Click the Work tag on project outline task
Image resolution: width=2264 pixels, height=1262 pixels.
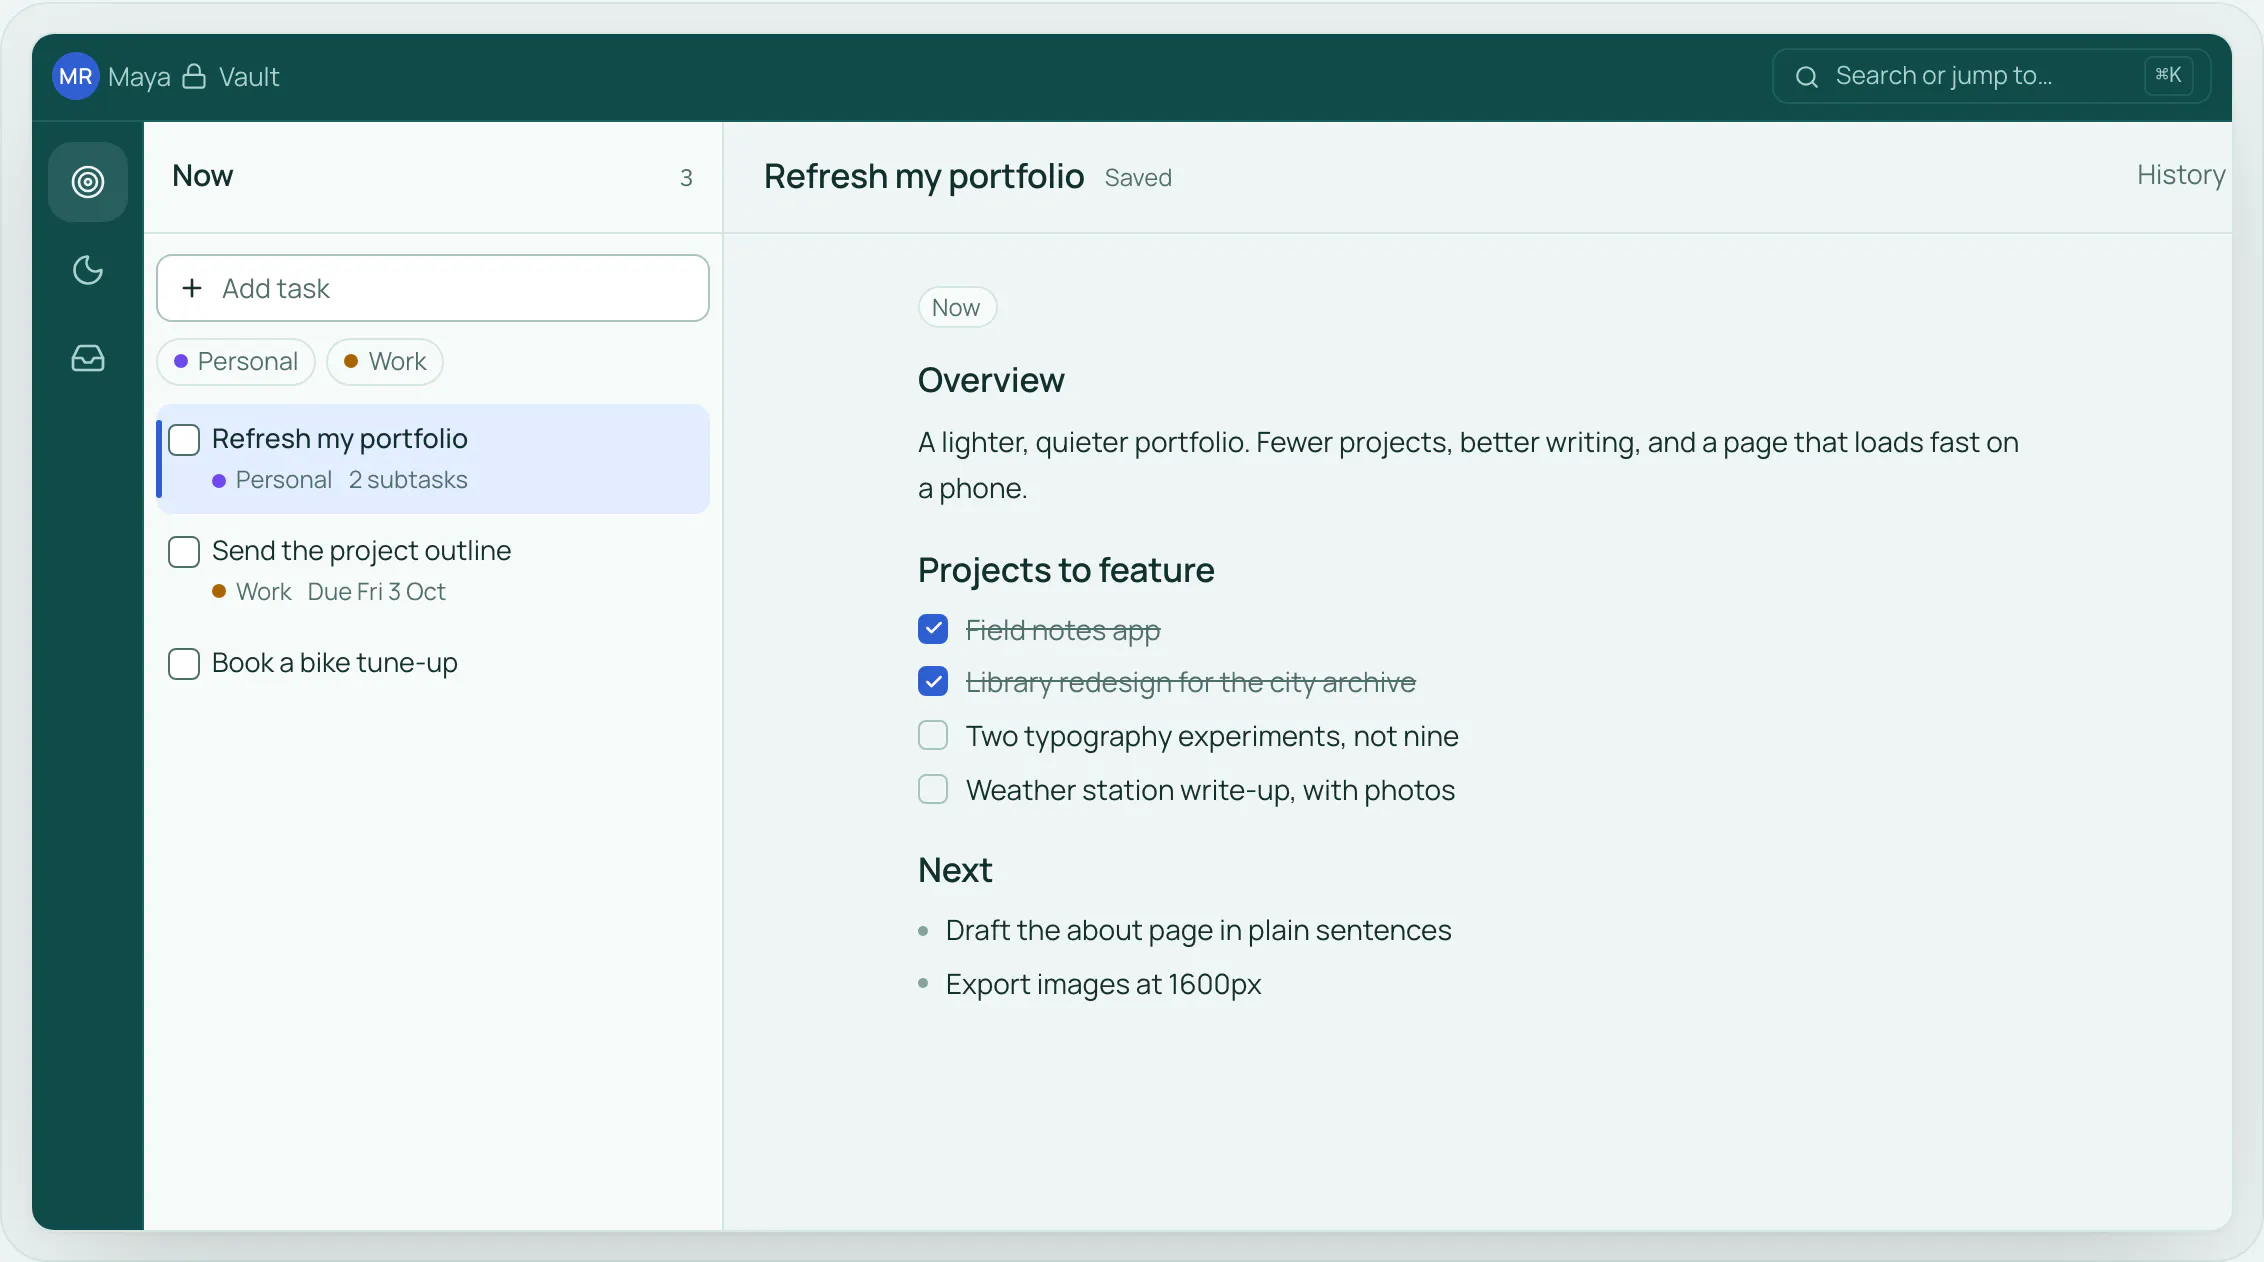[x=252, y=592]
